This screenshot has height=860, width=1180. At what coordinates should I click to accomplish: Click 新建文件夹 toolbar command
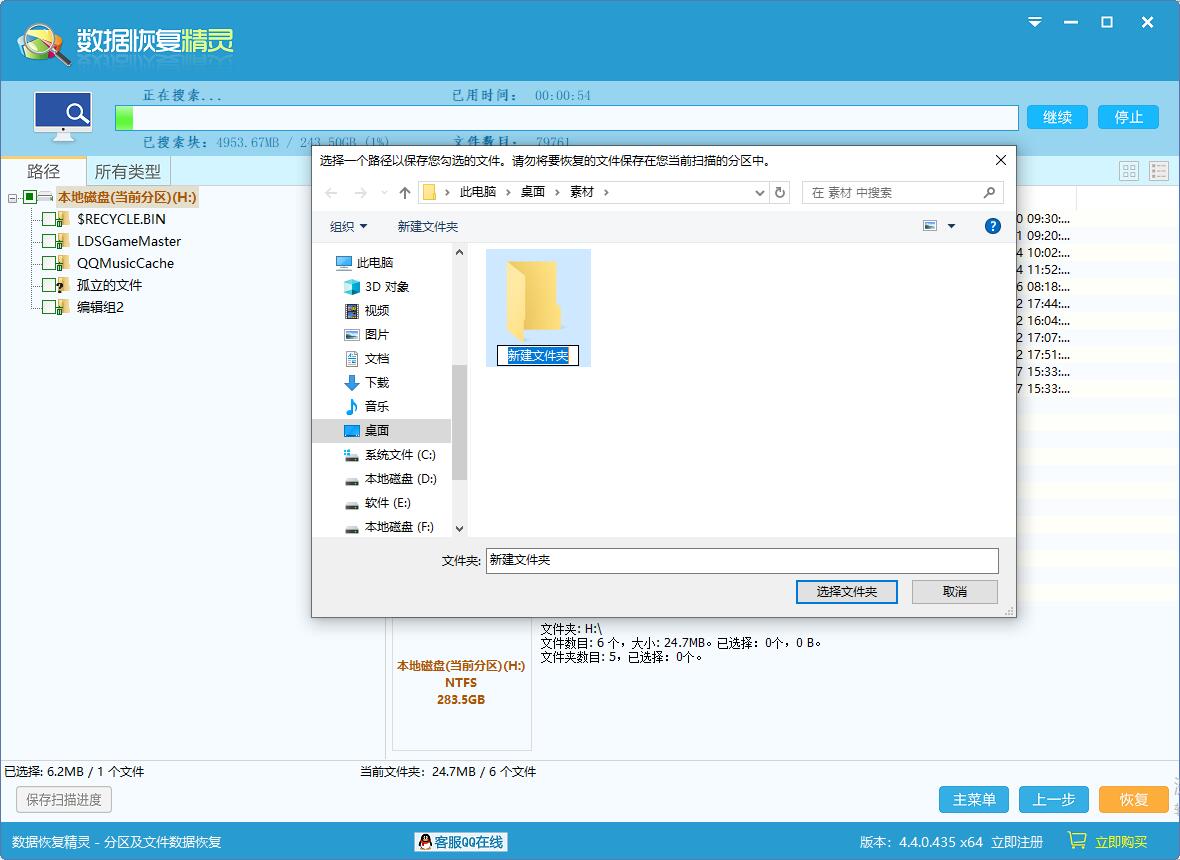pyautogui.click(x=427, y=226)
